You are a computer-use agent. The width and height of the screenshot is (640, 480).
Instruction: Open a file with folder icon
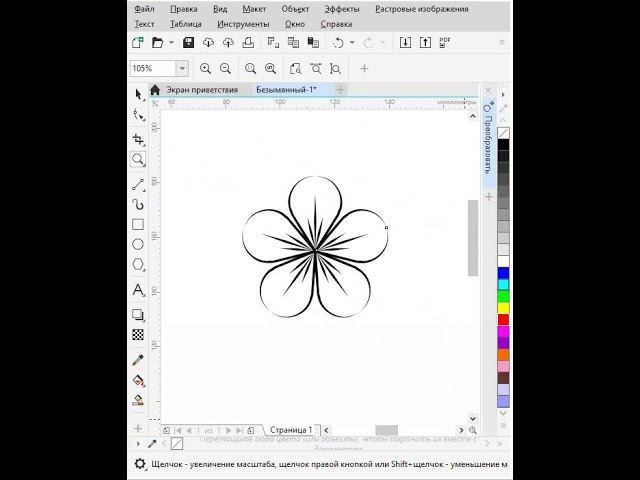[158, 42]
